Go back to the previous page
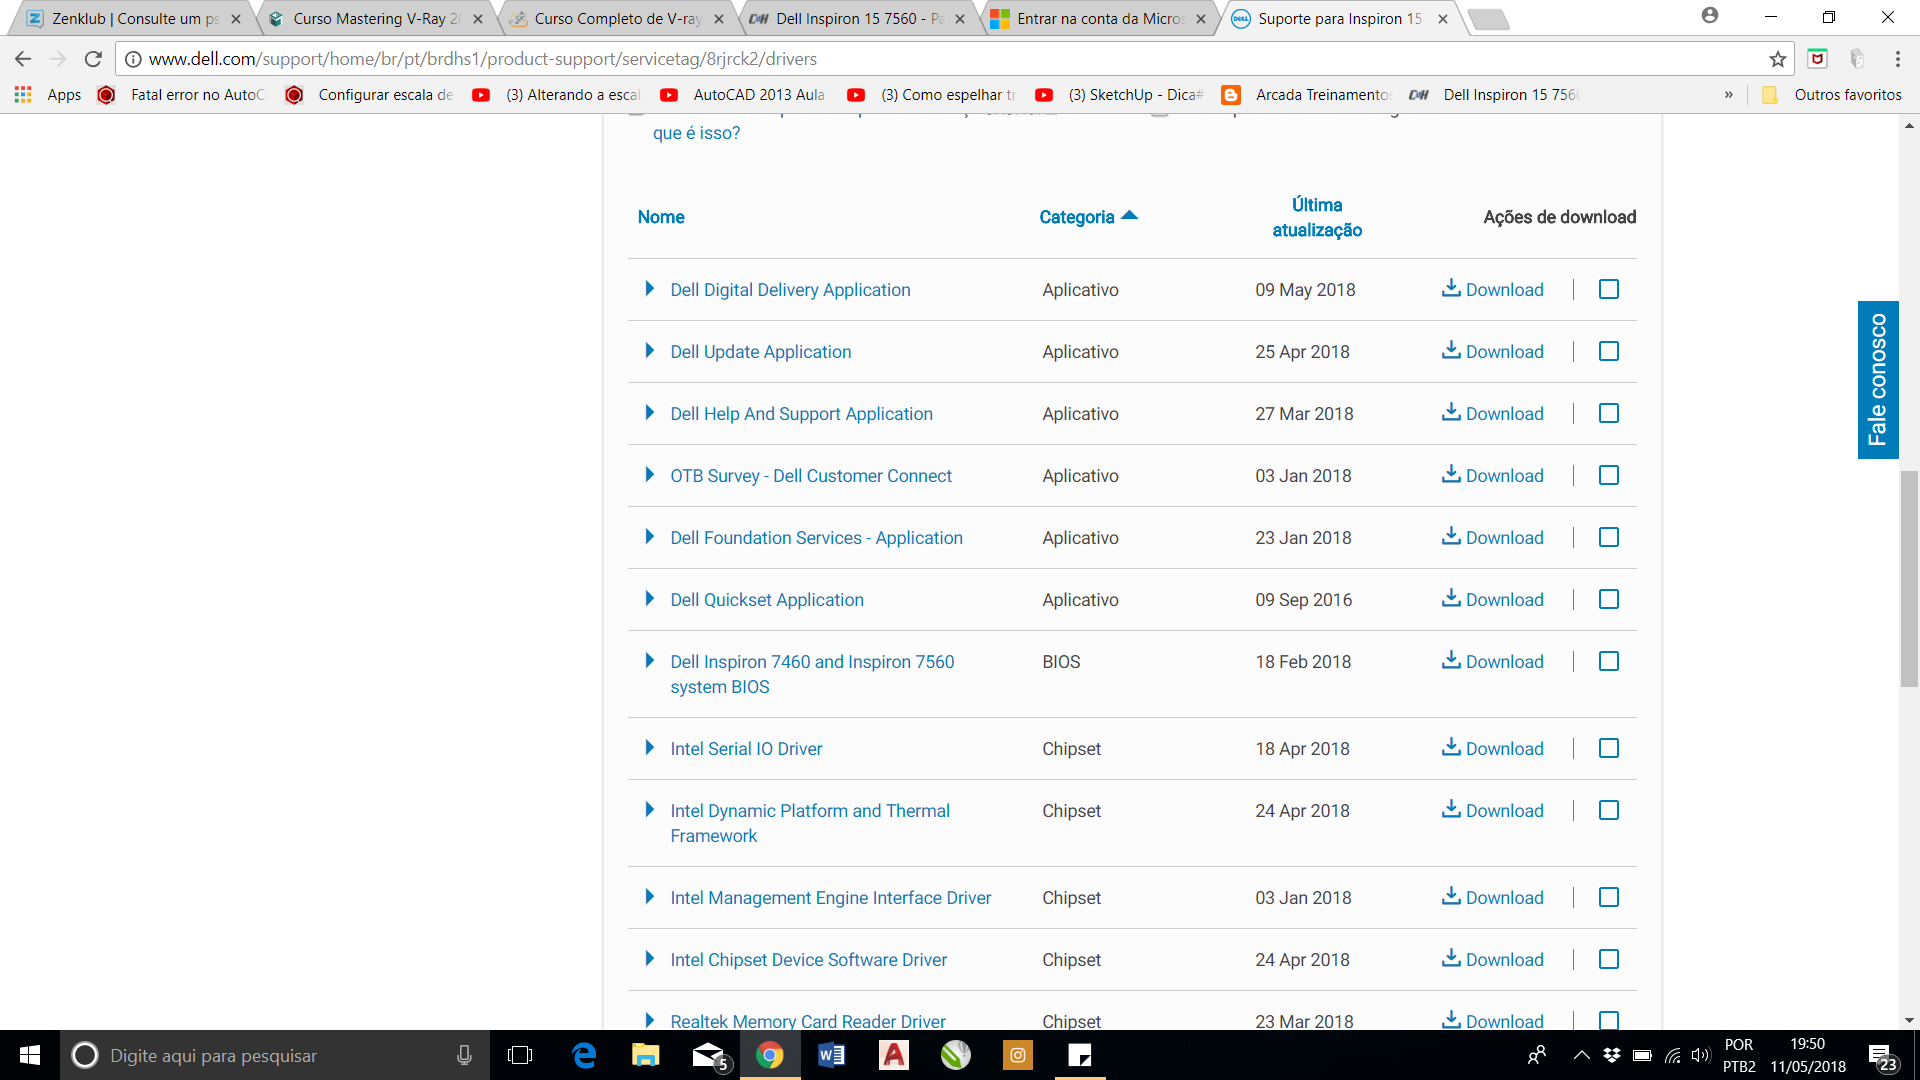The height and width of the screenshot is (1080, 1920). [x=23, y=59]
